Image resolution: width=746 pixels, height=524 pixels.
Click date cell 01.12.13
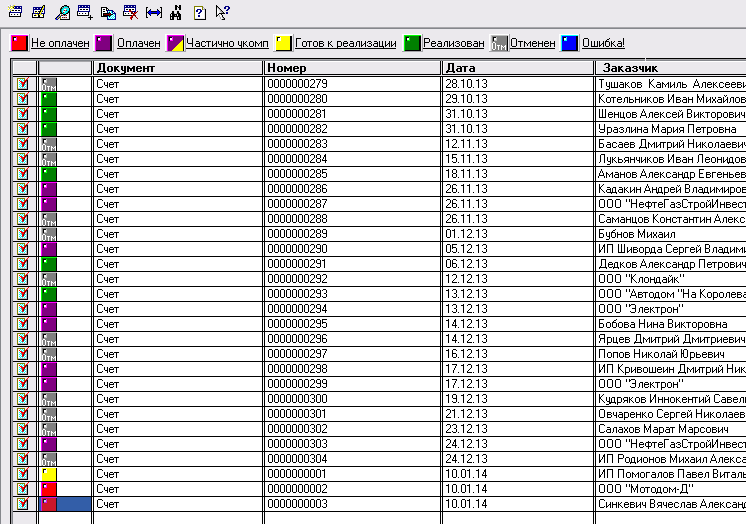coord(518,234)
